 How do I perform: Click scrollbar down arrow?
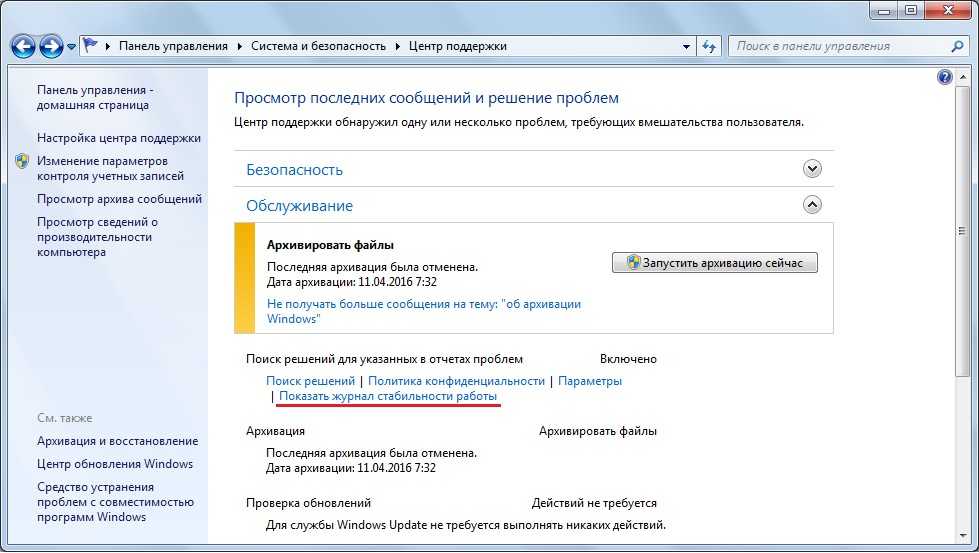tap(962, 535)
